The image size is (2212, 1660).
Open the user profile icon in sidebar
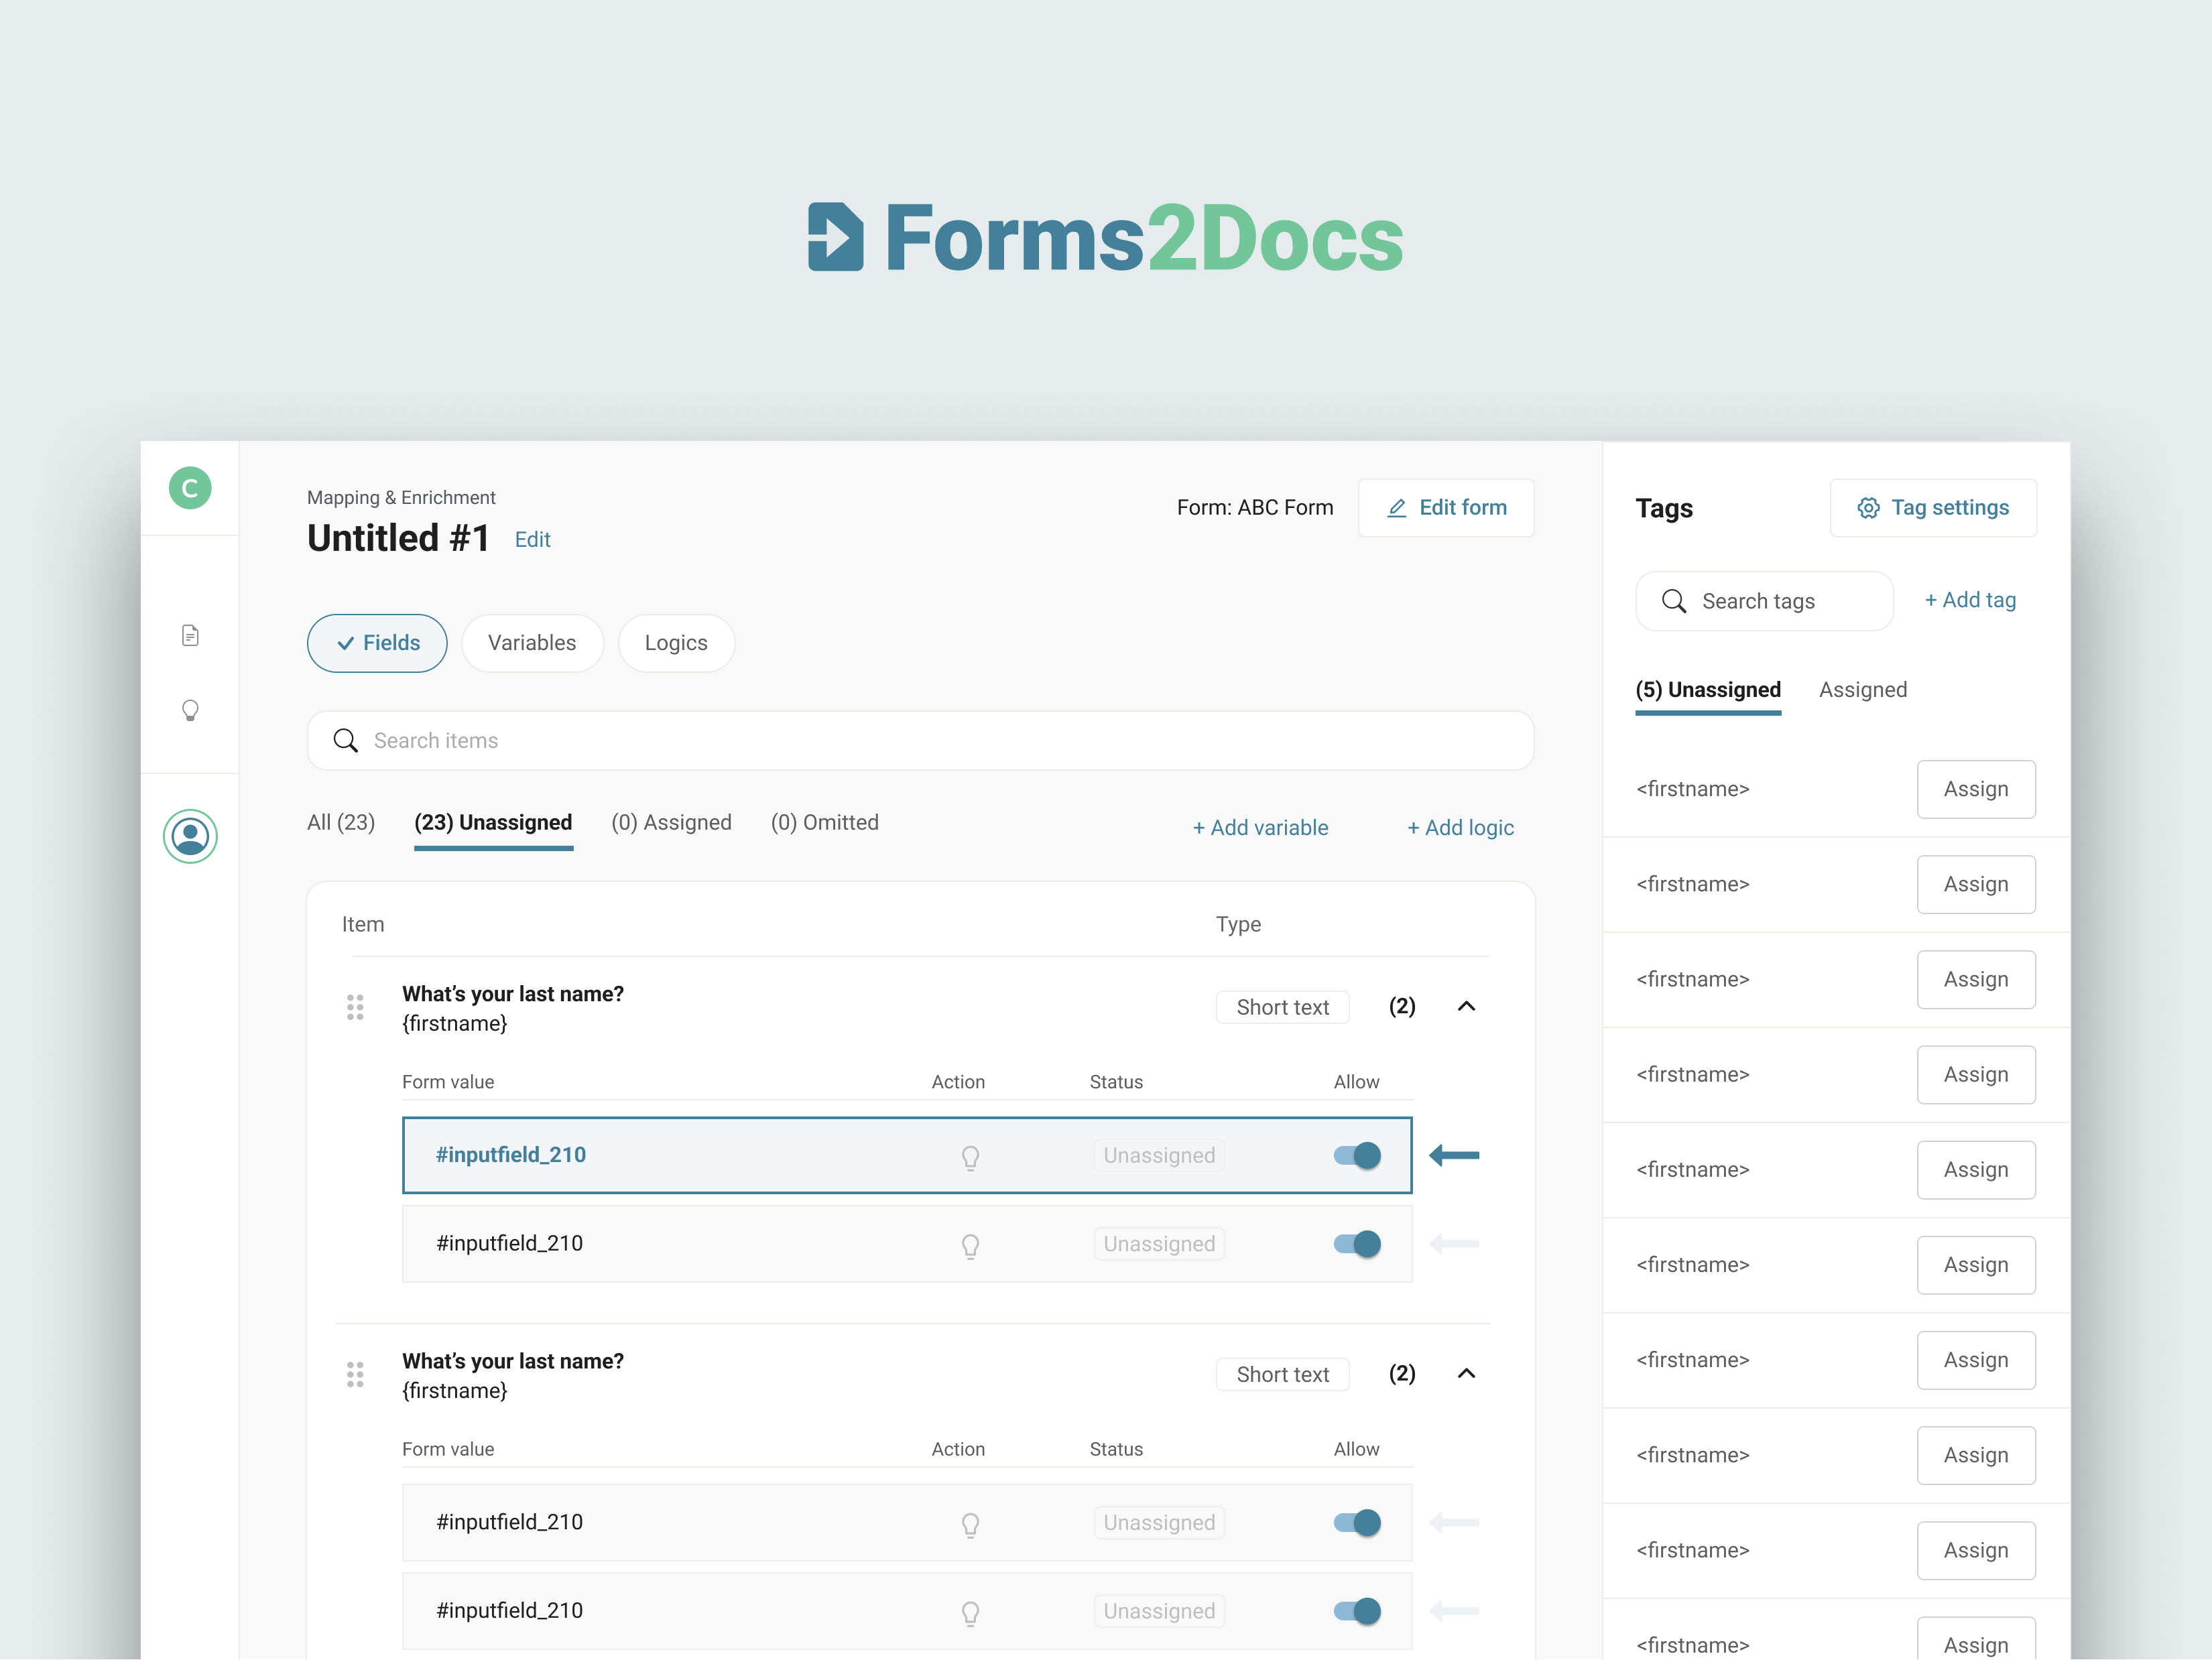pos(190,836)
